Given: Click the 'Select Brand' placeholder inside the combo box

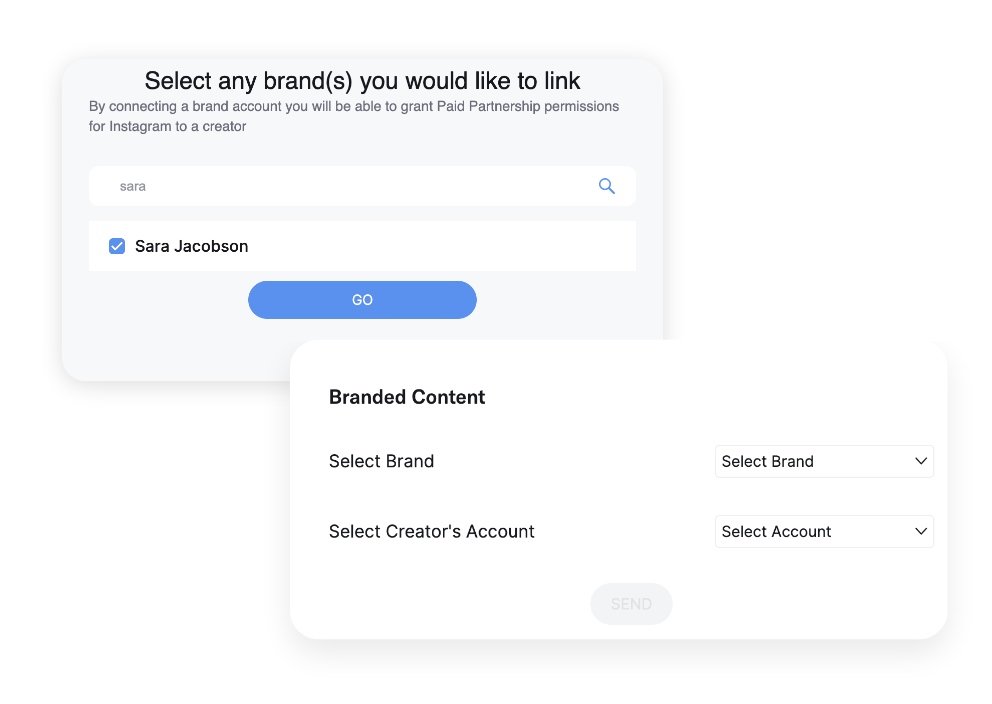Looking at the screenshot, I should pyautogui.click(x=767, y=462).
